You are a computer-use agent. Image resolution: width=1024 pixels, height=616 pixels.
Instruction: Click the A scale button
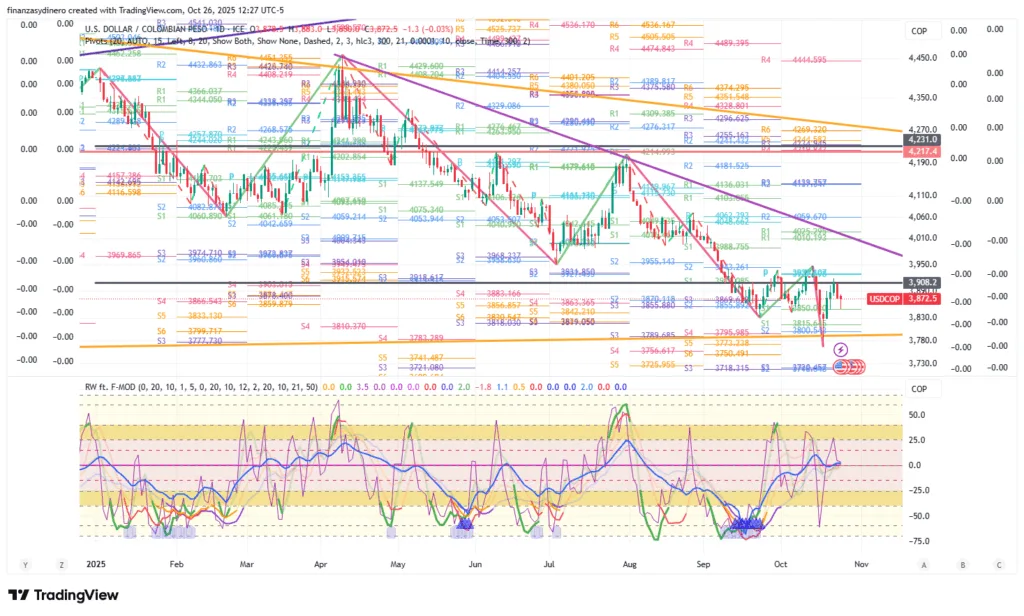click(925, 564)
